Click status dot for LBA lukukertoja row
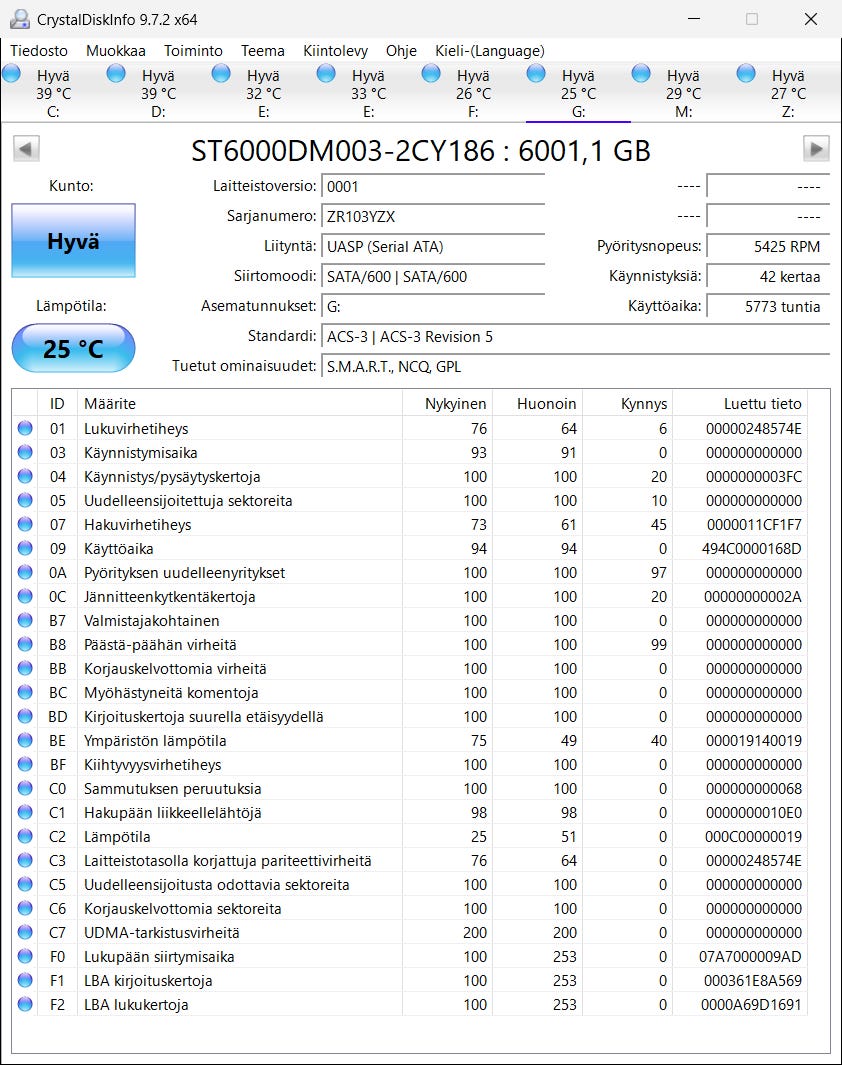The height and width of the screenshot is (1065, 842). (25, 1004)
